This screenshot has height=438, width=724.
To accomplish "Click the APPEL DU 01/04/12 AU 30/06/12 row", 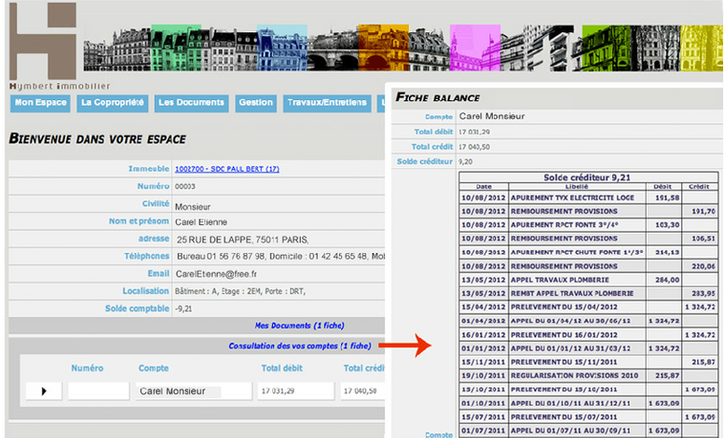I will 589,321.
